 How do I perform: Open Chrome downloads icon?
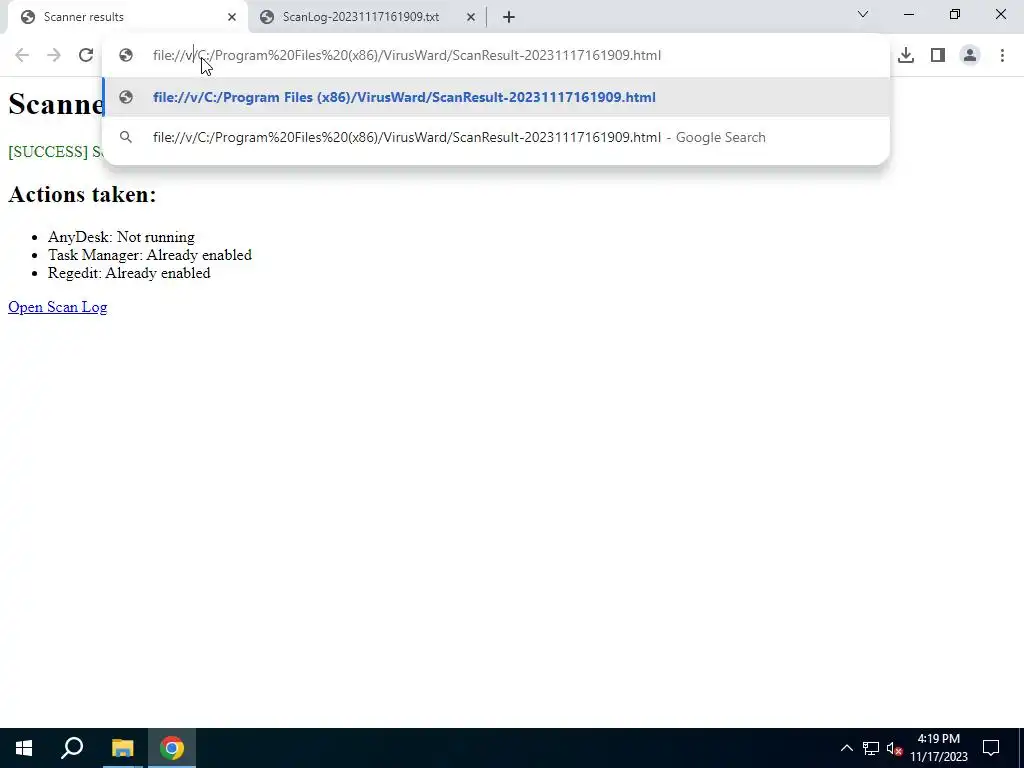(905, 55)
